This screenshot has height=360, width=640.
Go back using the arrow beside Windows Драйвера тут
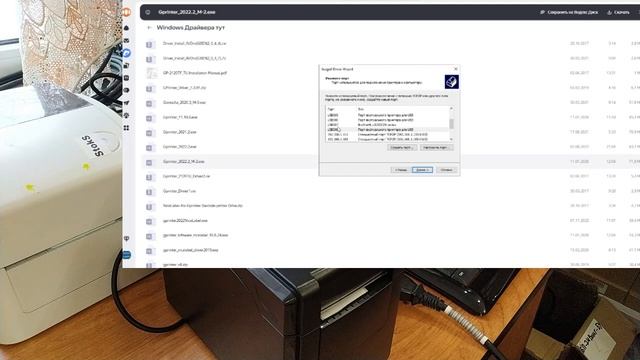(149, 28)
